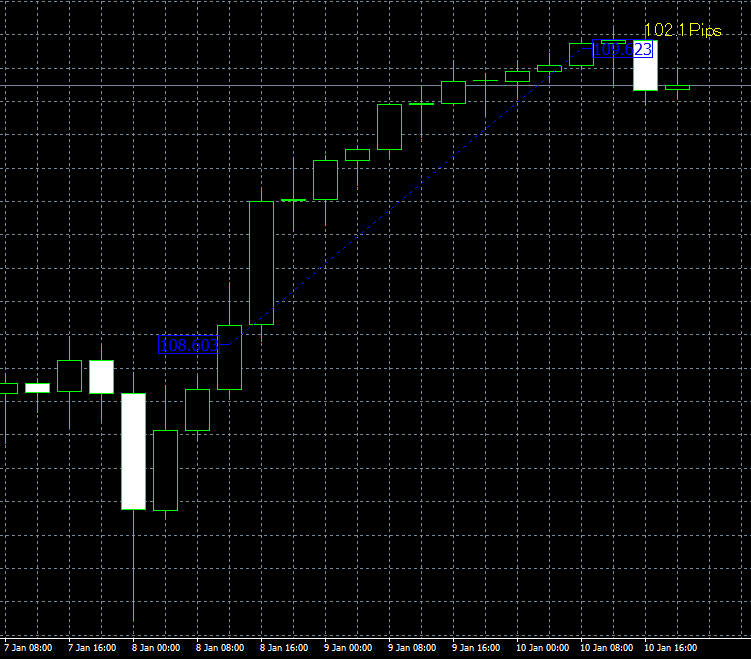Select the gray horizontal price line
The image size is (751, 659).
[376, 86]
